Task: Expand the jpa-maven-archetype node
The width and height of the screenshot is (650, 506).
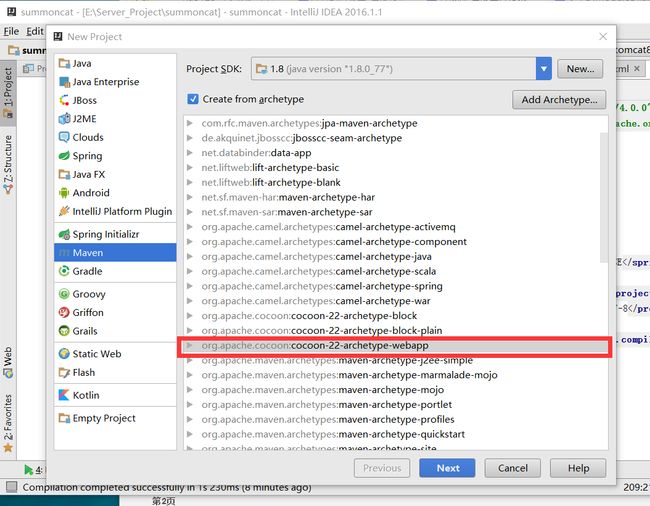Action: [x=190, y=123]
